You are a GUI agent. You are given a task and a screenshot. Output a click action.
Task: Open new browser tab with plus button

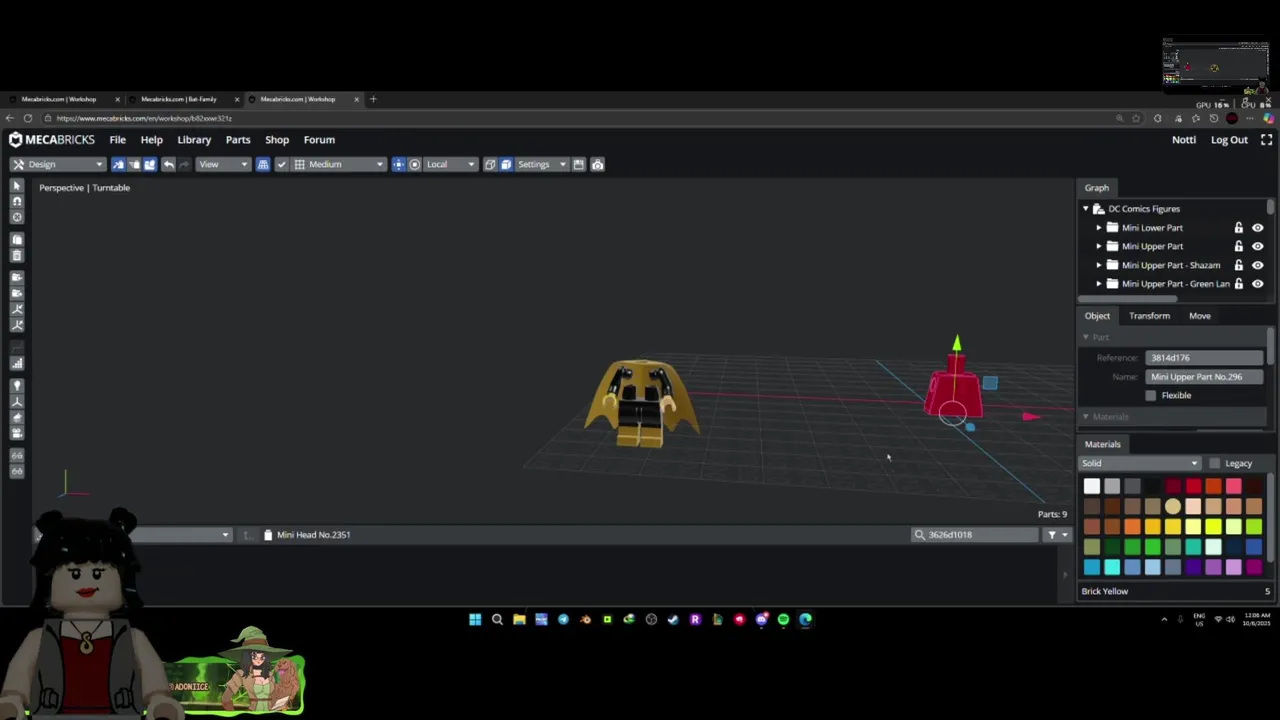pos(373,99)
